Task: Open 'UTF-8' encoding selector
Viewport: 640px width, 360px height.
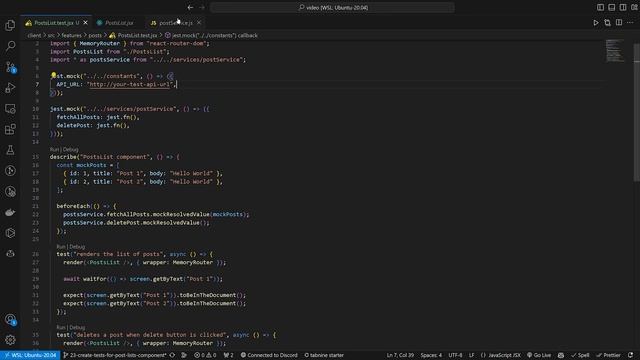Action: pyautogui.click(x=456, y=355)
